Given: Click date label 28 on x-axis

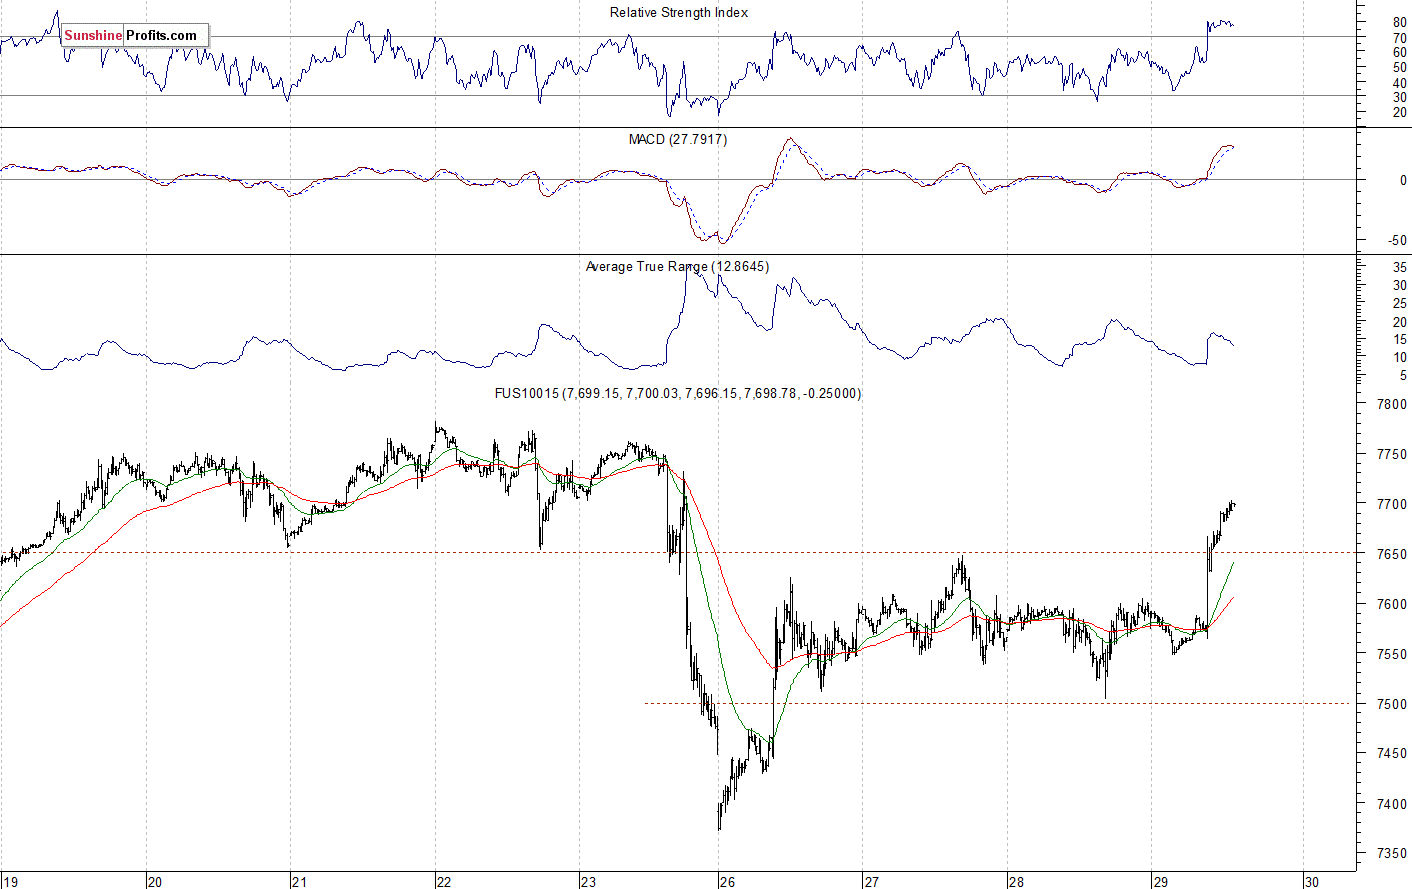Looking at the screenshot, I should pyautogui.click(x=1016, y=882).
